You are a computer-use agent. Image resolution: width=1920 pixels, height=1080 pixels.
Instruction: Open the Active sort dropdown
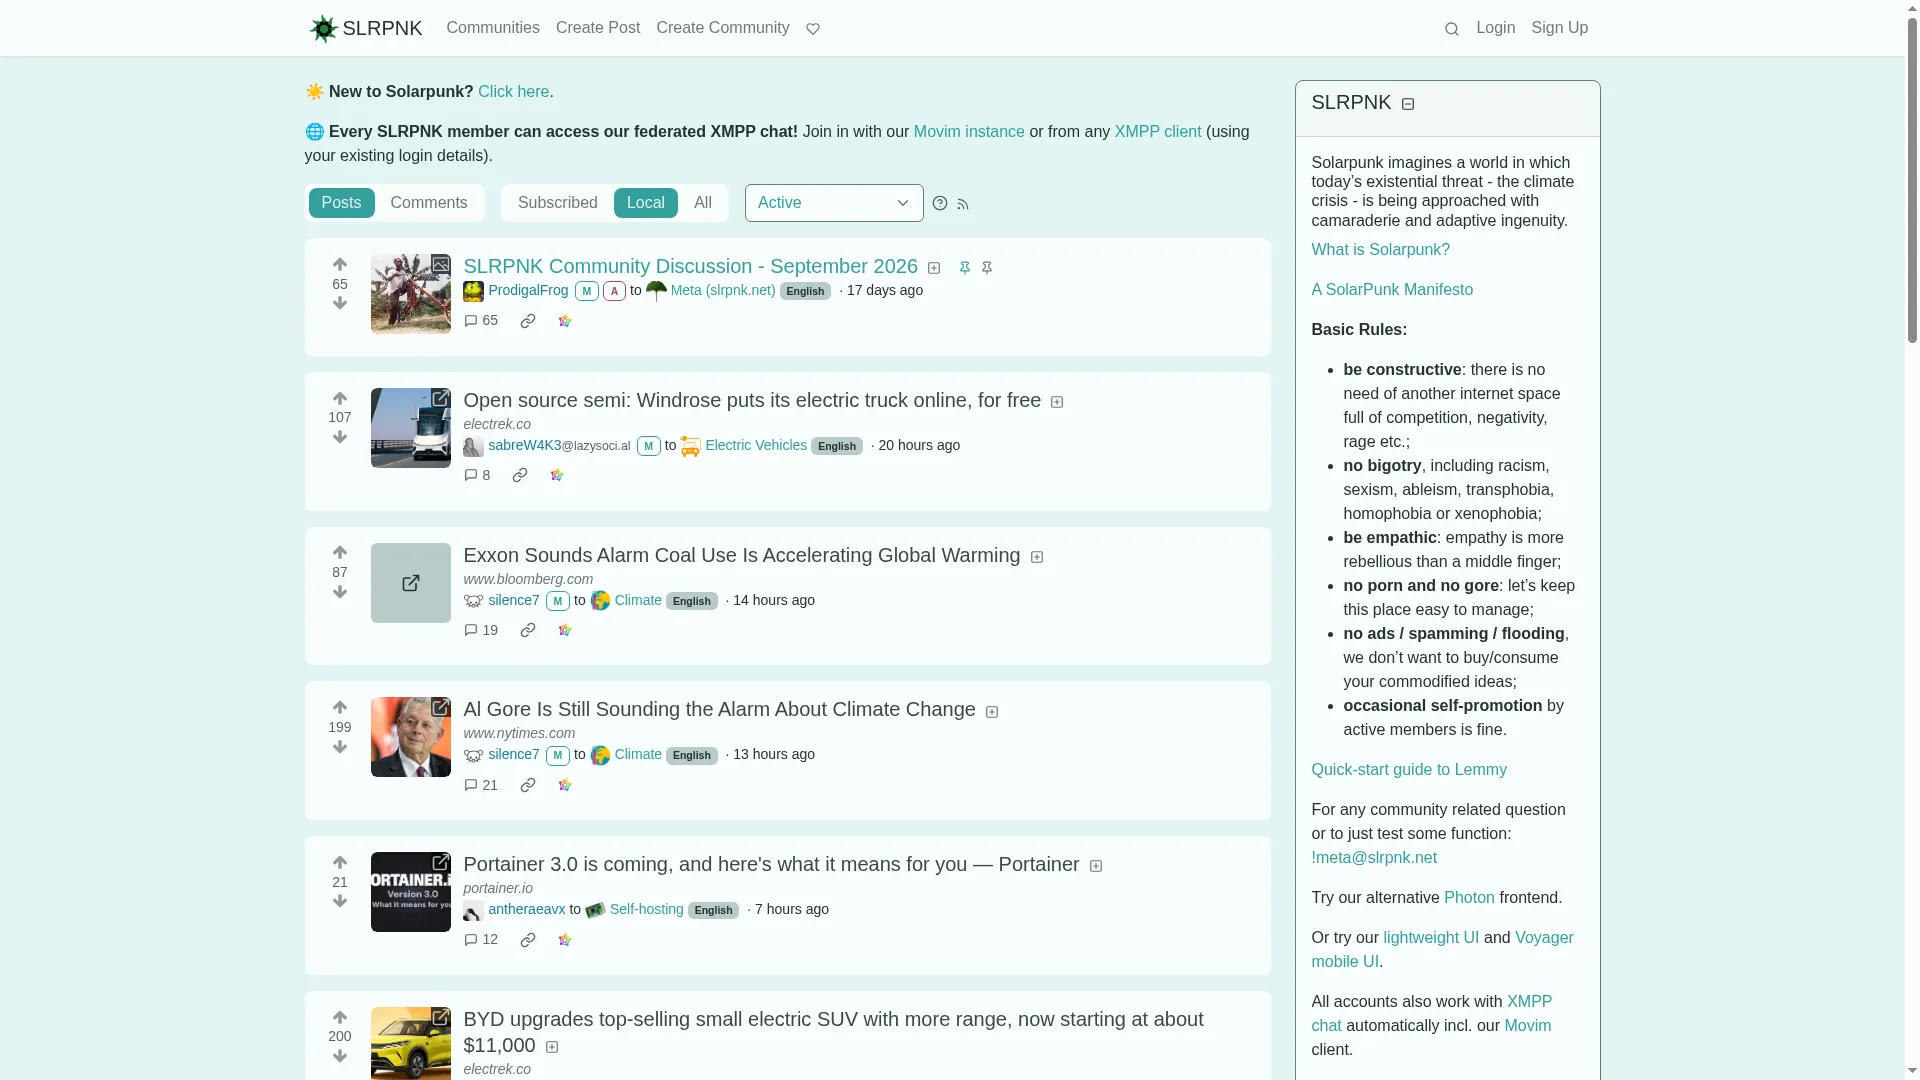pos(834,203)
